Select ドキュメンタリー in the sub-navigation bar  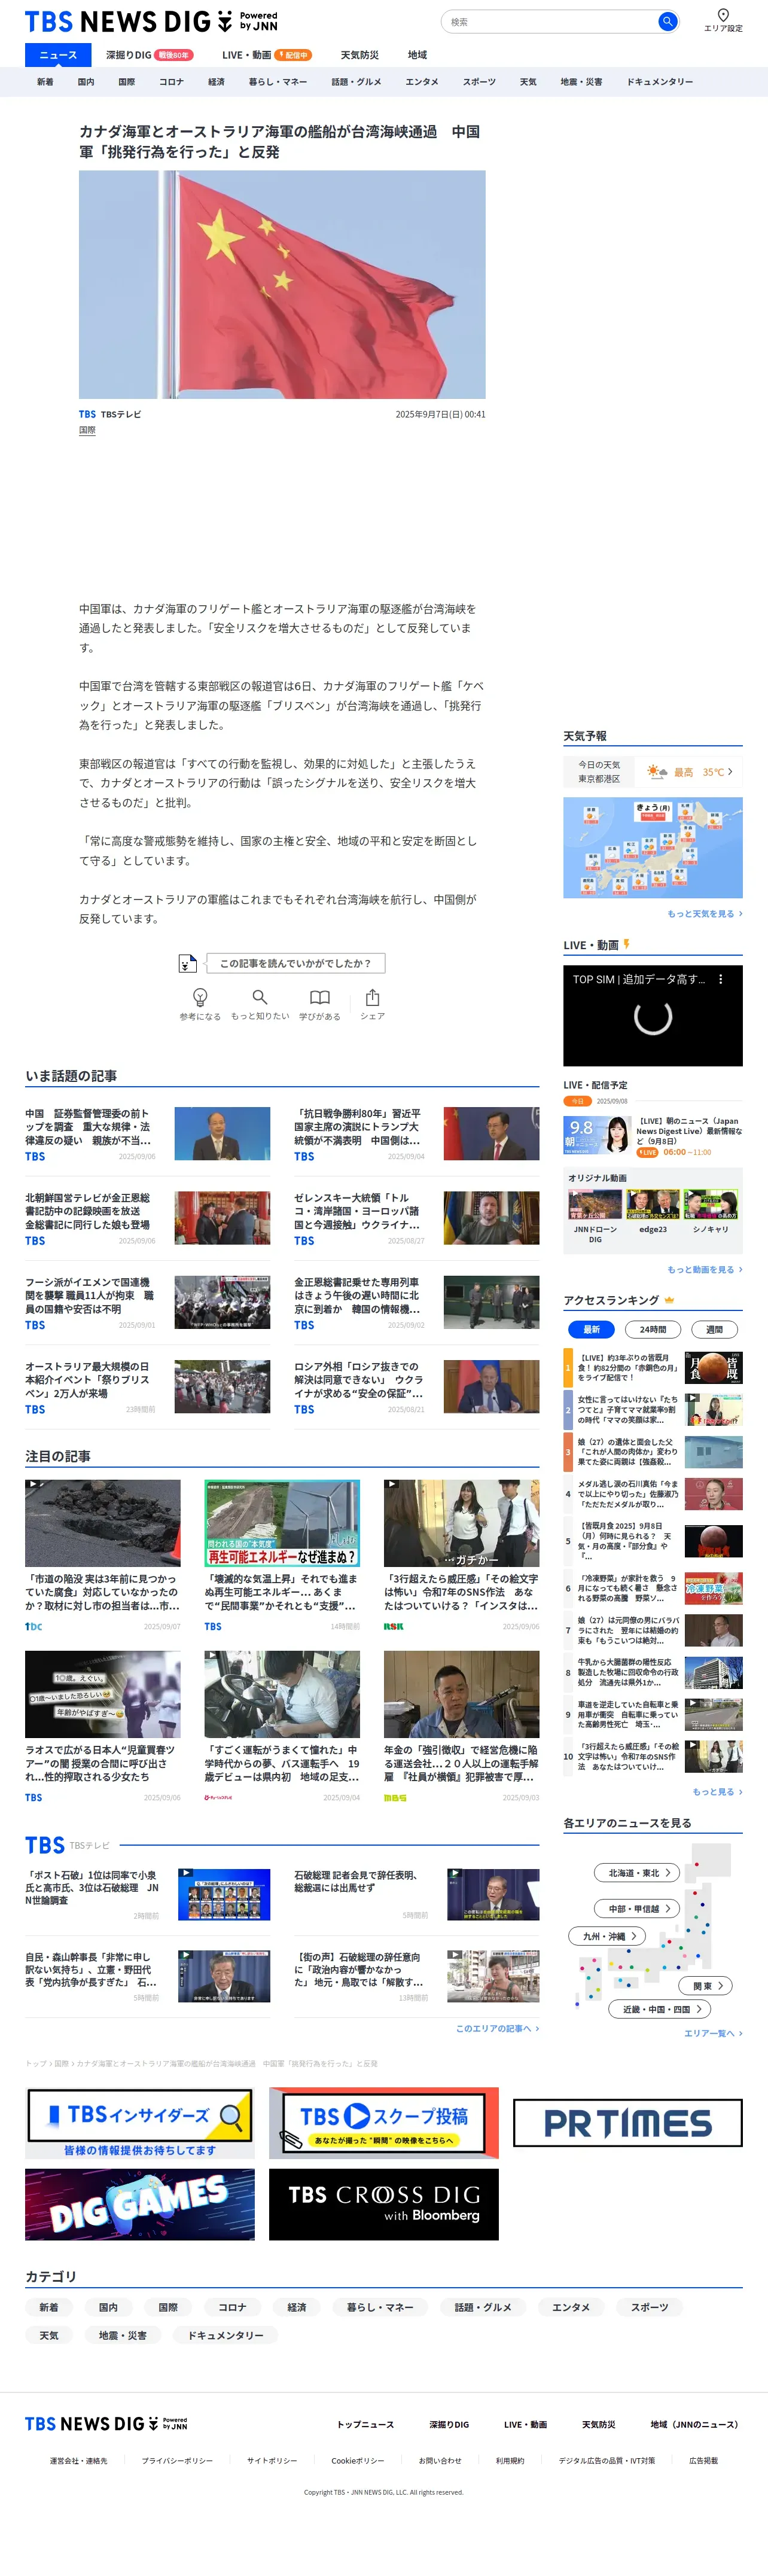click(659, 82)
